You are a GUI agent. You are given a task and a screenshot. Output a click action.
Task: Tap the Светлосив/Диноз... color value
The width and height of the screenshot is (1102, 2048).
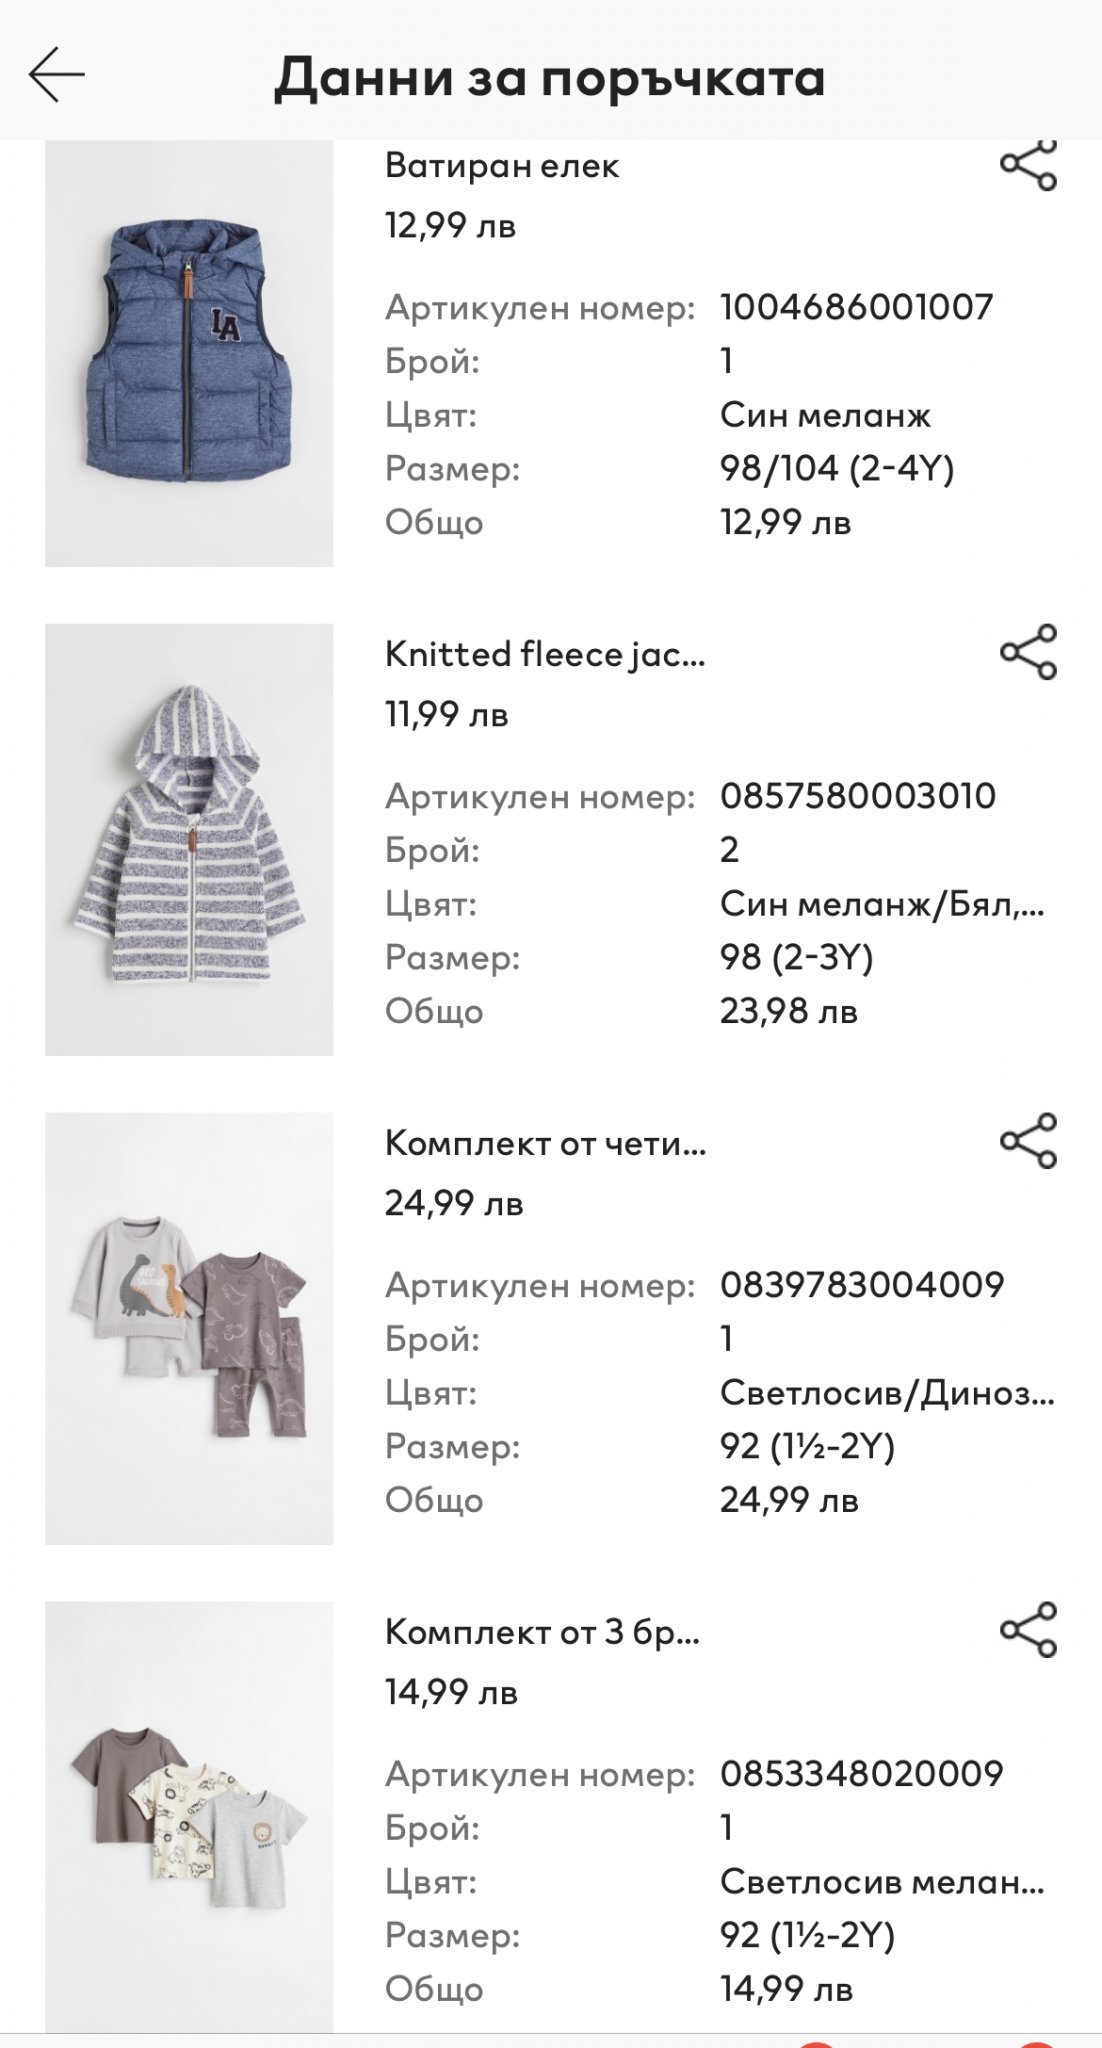point(886,1393)
